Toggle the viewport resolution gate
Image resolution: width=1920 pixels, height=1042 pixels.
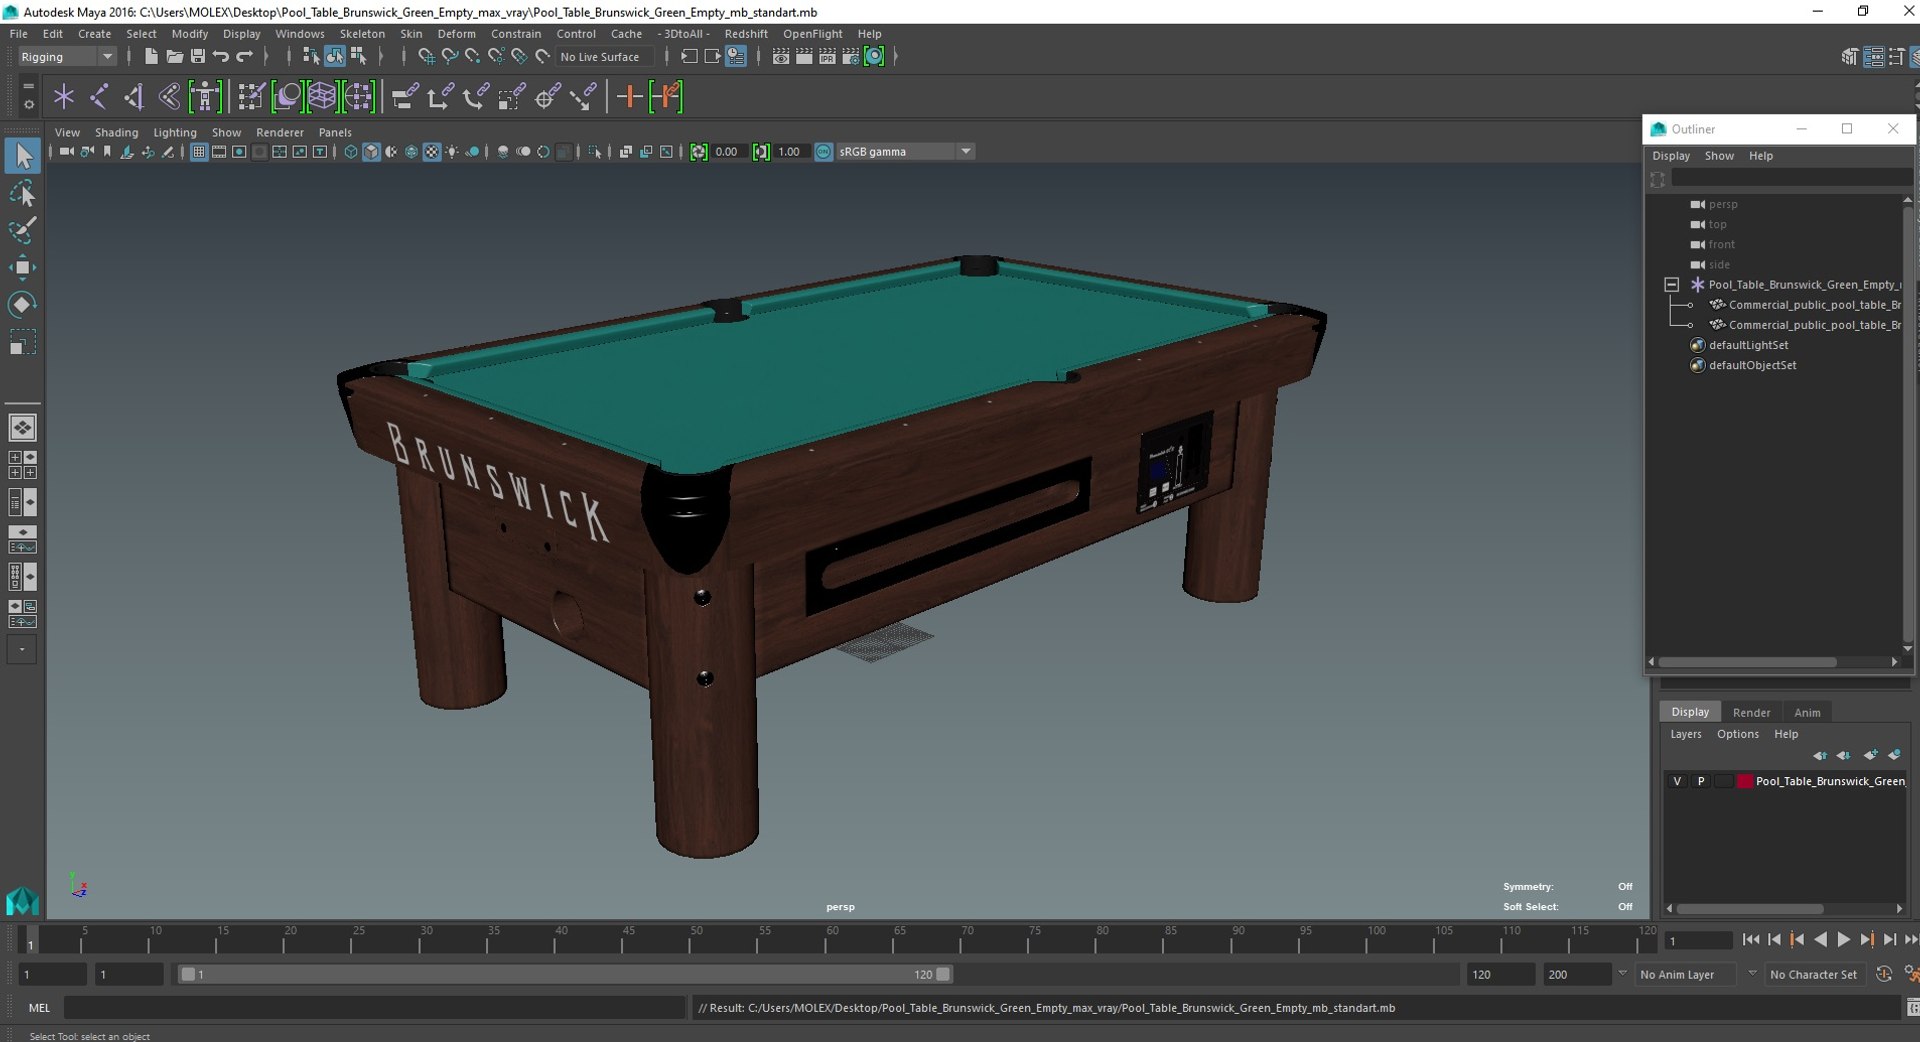click(239, 152)
